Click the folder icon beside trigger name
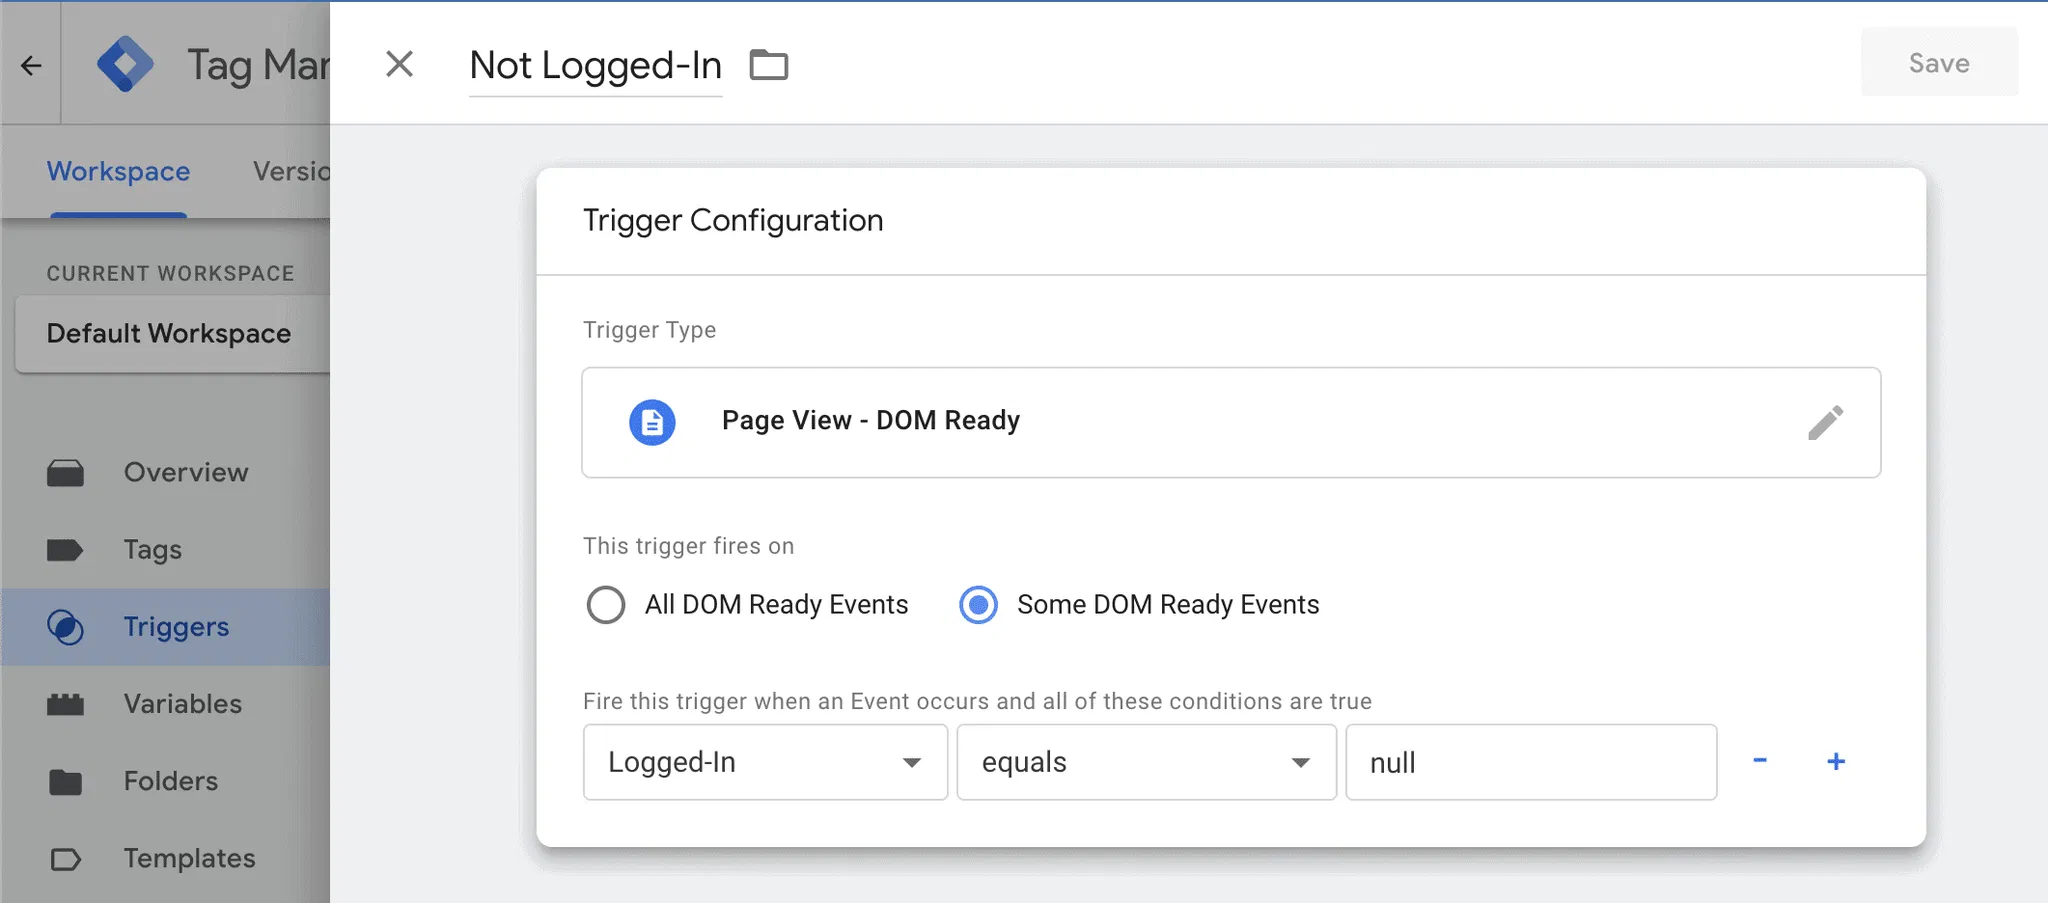The width and height of the screenshot is (2048, 903). [769, 65]
